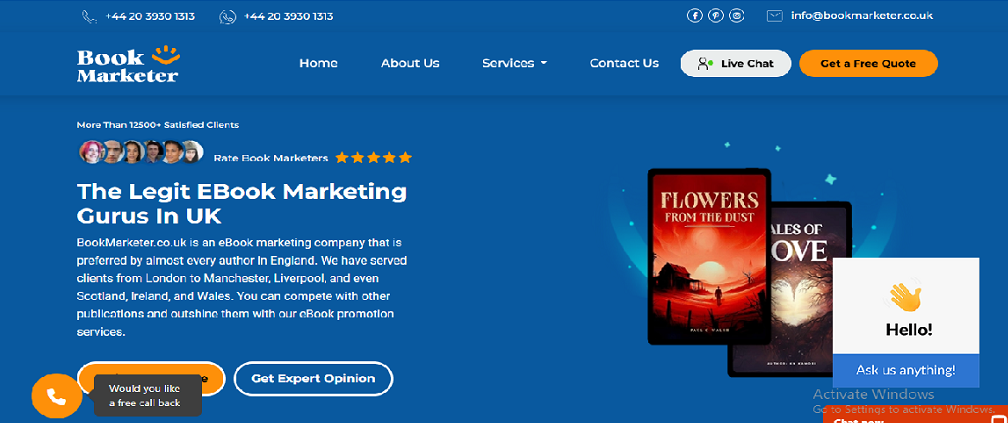Open the Instagram social icon

pyautogui.click(x=737, y=16)
